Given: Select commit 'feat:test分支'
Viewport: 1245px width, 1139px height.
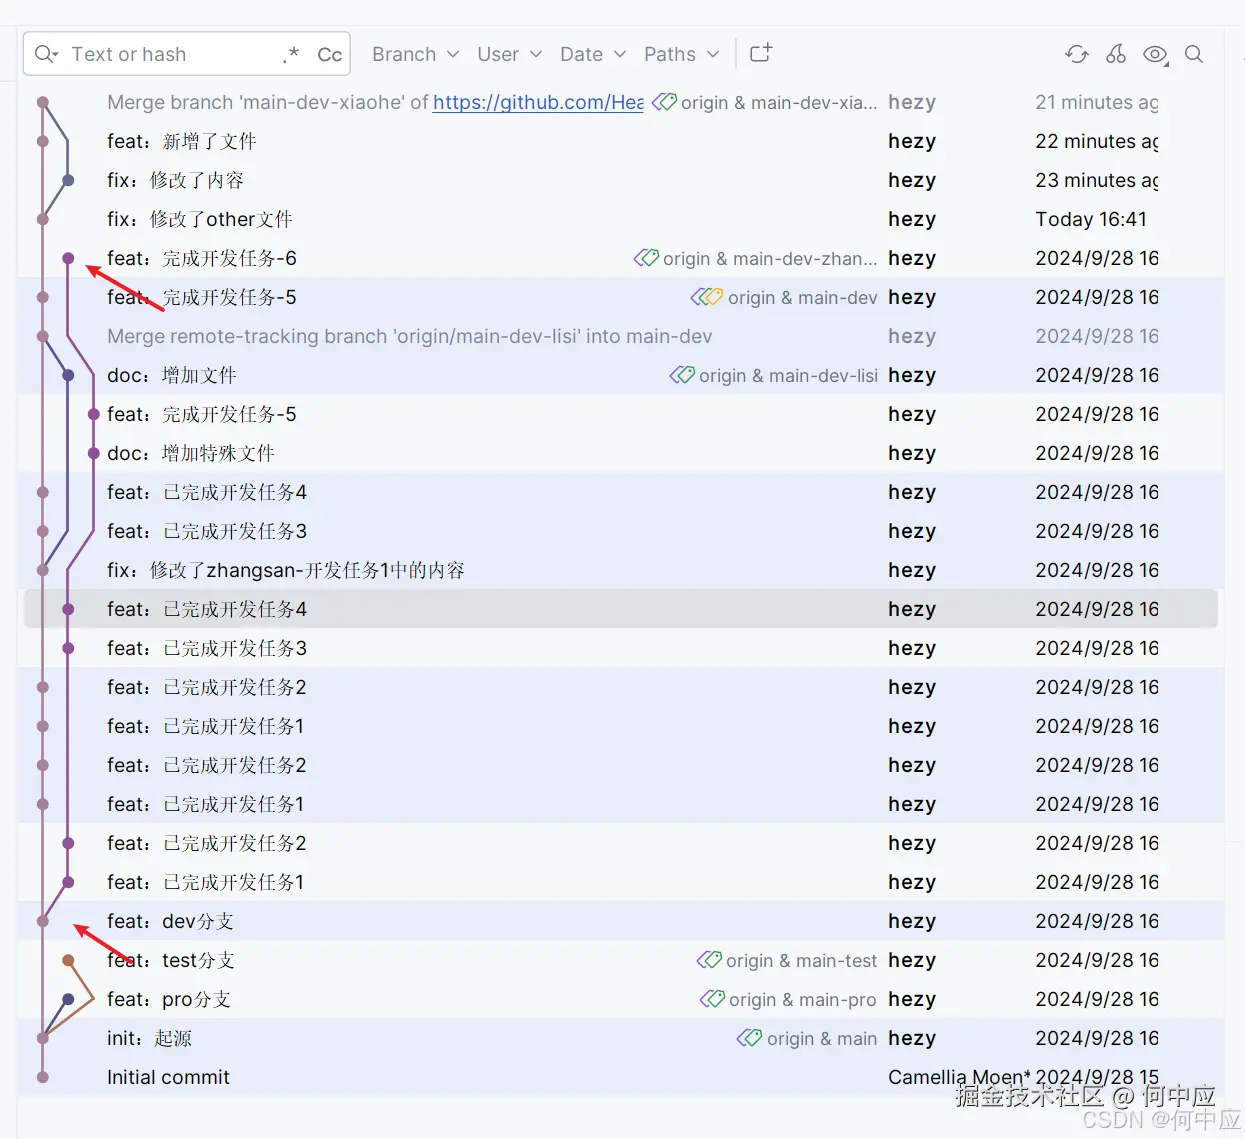Looking at the screenshot, I should point(620,960).
